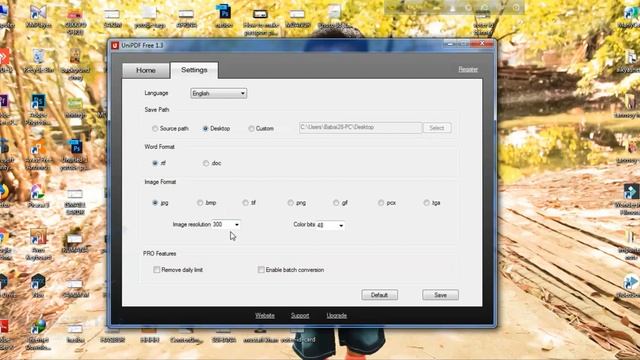Follow the Upgrade link
This screenshot has height=360, width=640.
click(337, 316)
